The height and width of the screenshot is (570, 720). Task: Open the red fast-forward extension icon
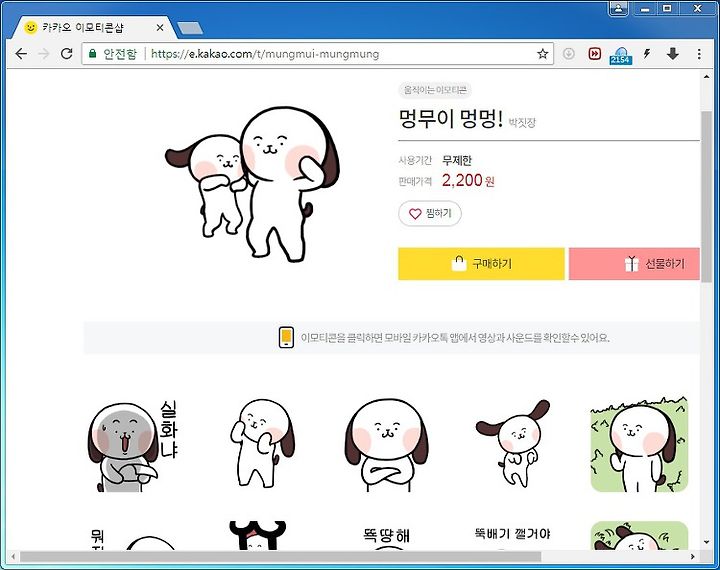coord(595,54)
